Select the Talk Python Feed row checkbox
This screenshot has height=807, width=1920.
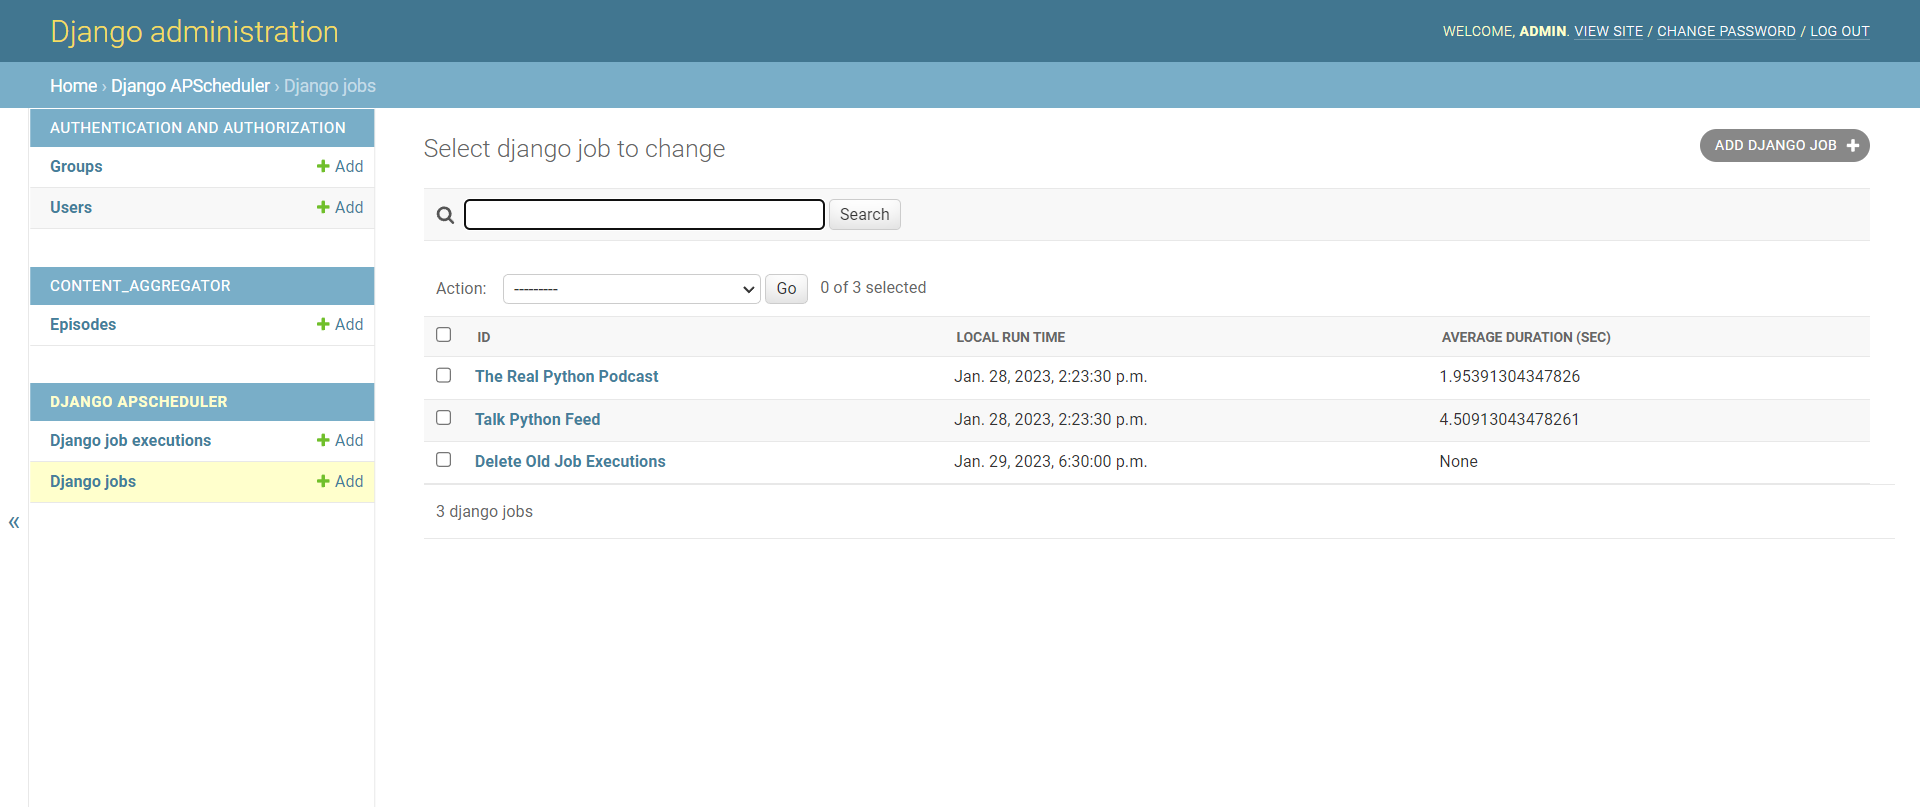click(x=444, y=418)
